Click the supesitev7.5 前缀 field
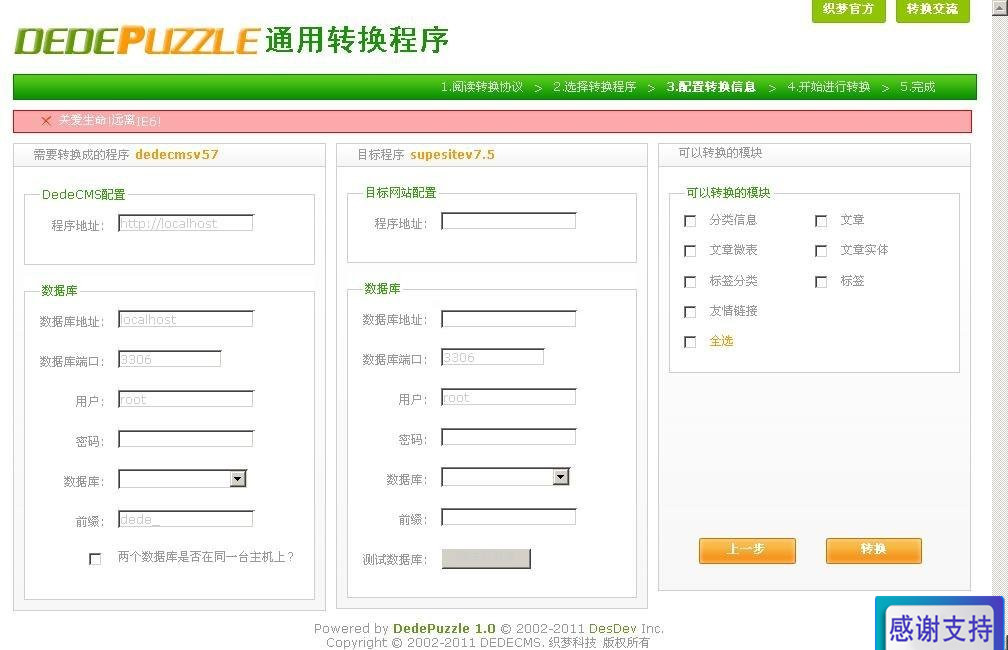The height and width of the screenshot is (650, 1008). (508, 518)
